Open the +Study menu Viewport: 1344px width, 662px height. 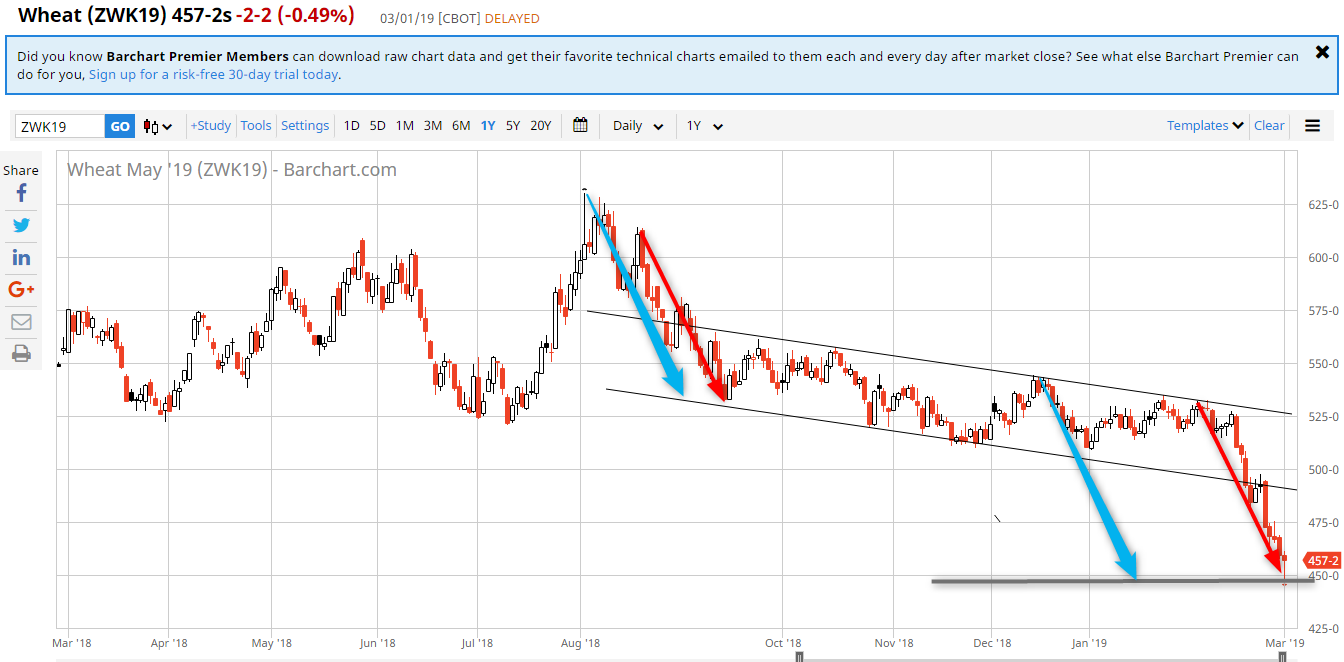(211, 125)
